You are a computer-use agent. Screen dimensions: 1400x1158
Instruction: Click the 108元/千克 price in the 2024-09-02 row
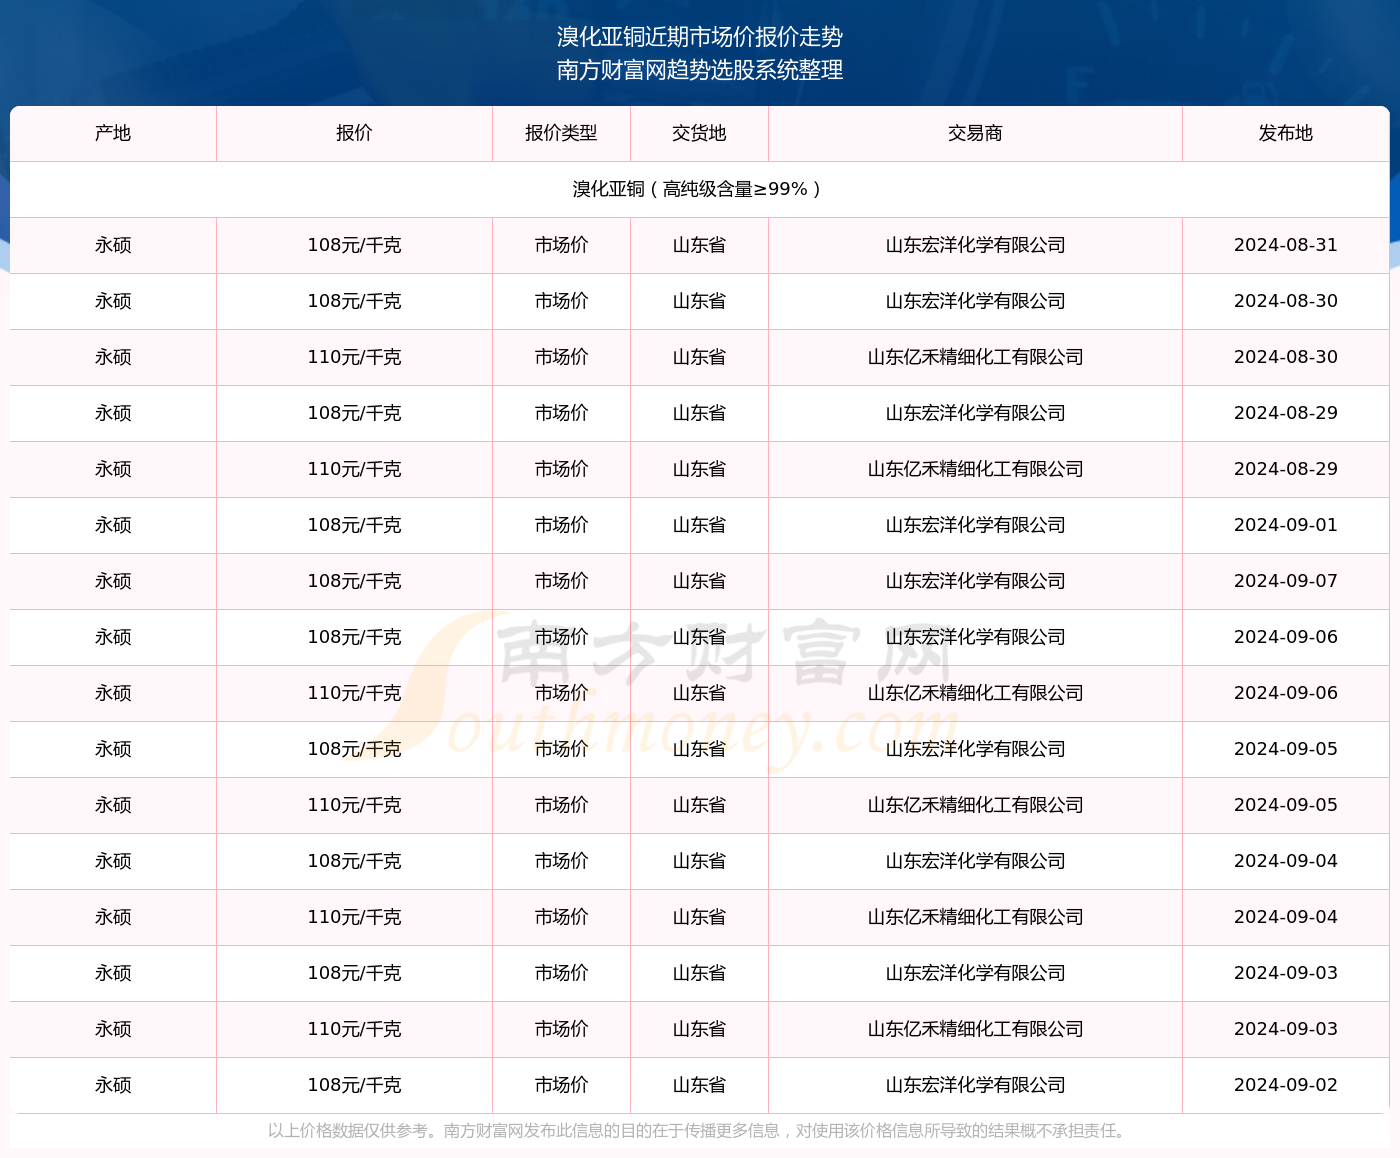click(354, 1085)
